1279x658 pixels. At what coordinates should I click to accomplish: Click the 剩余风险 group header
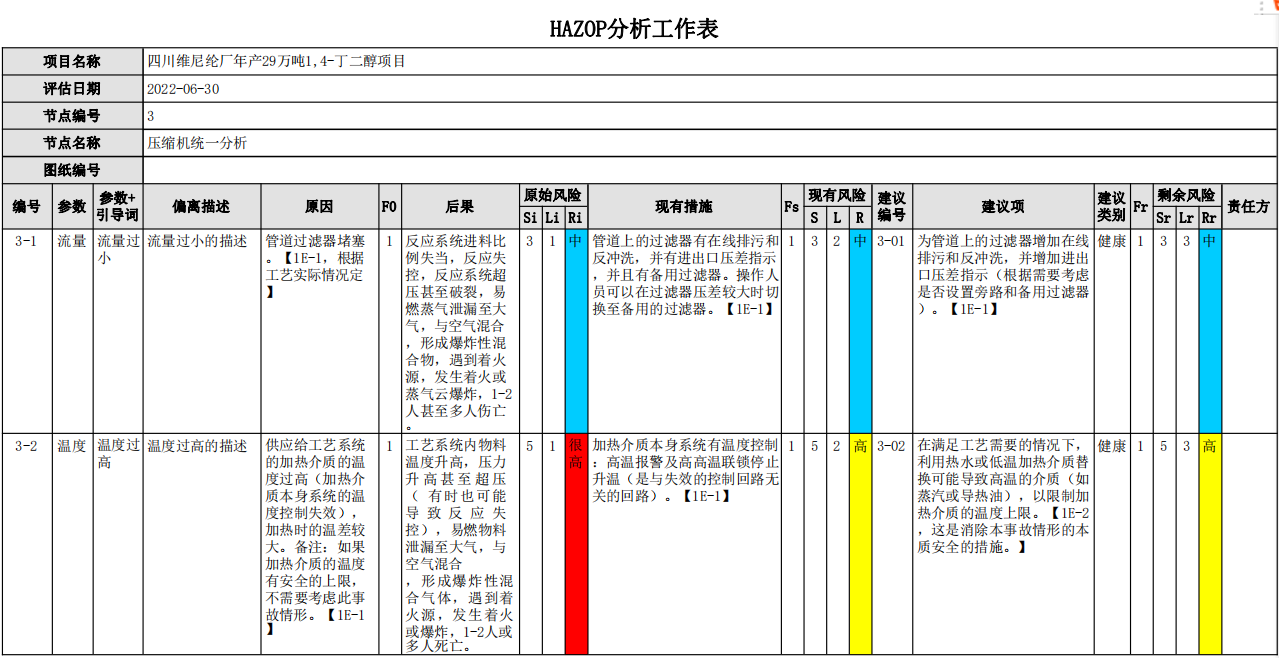pyautogui.click(x=1186, y=195)
